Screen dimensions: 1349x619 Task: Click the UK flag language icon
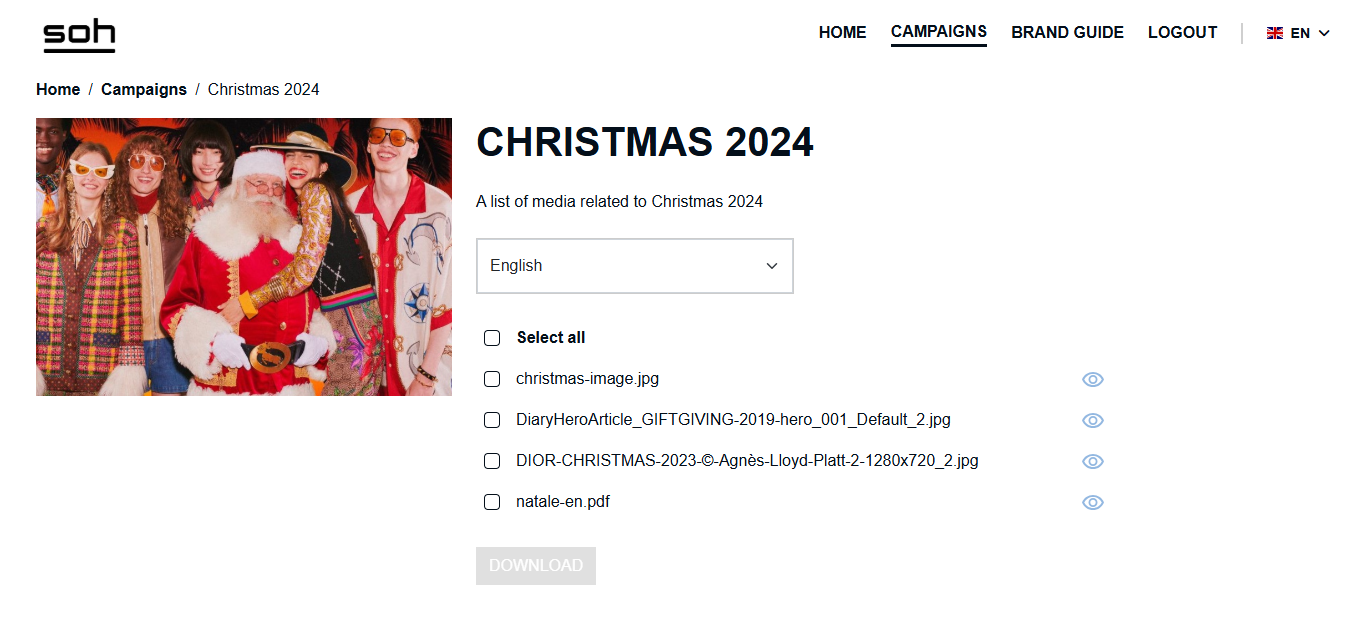[1275, 33]
